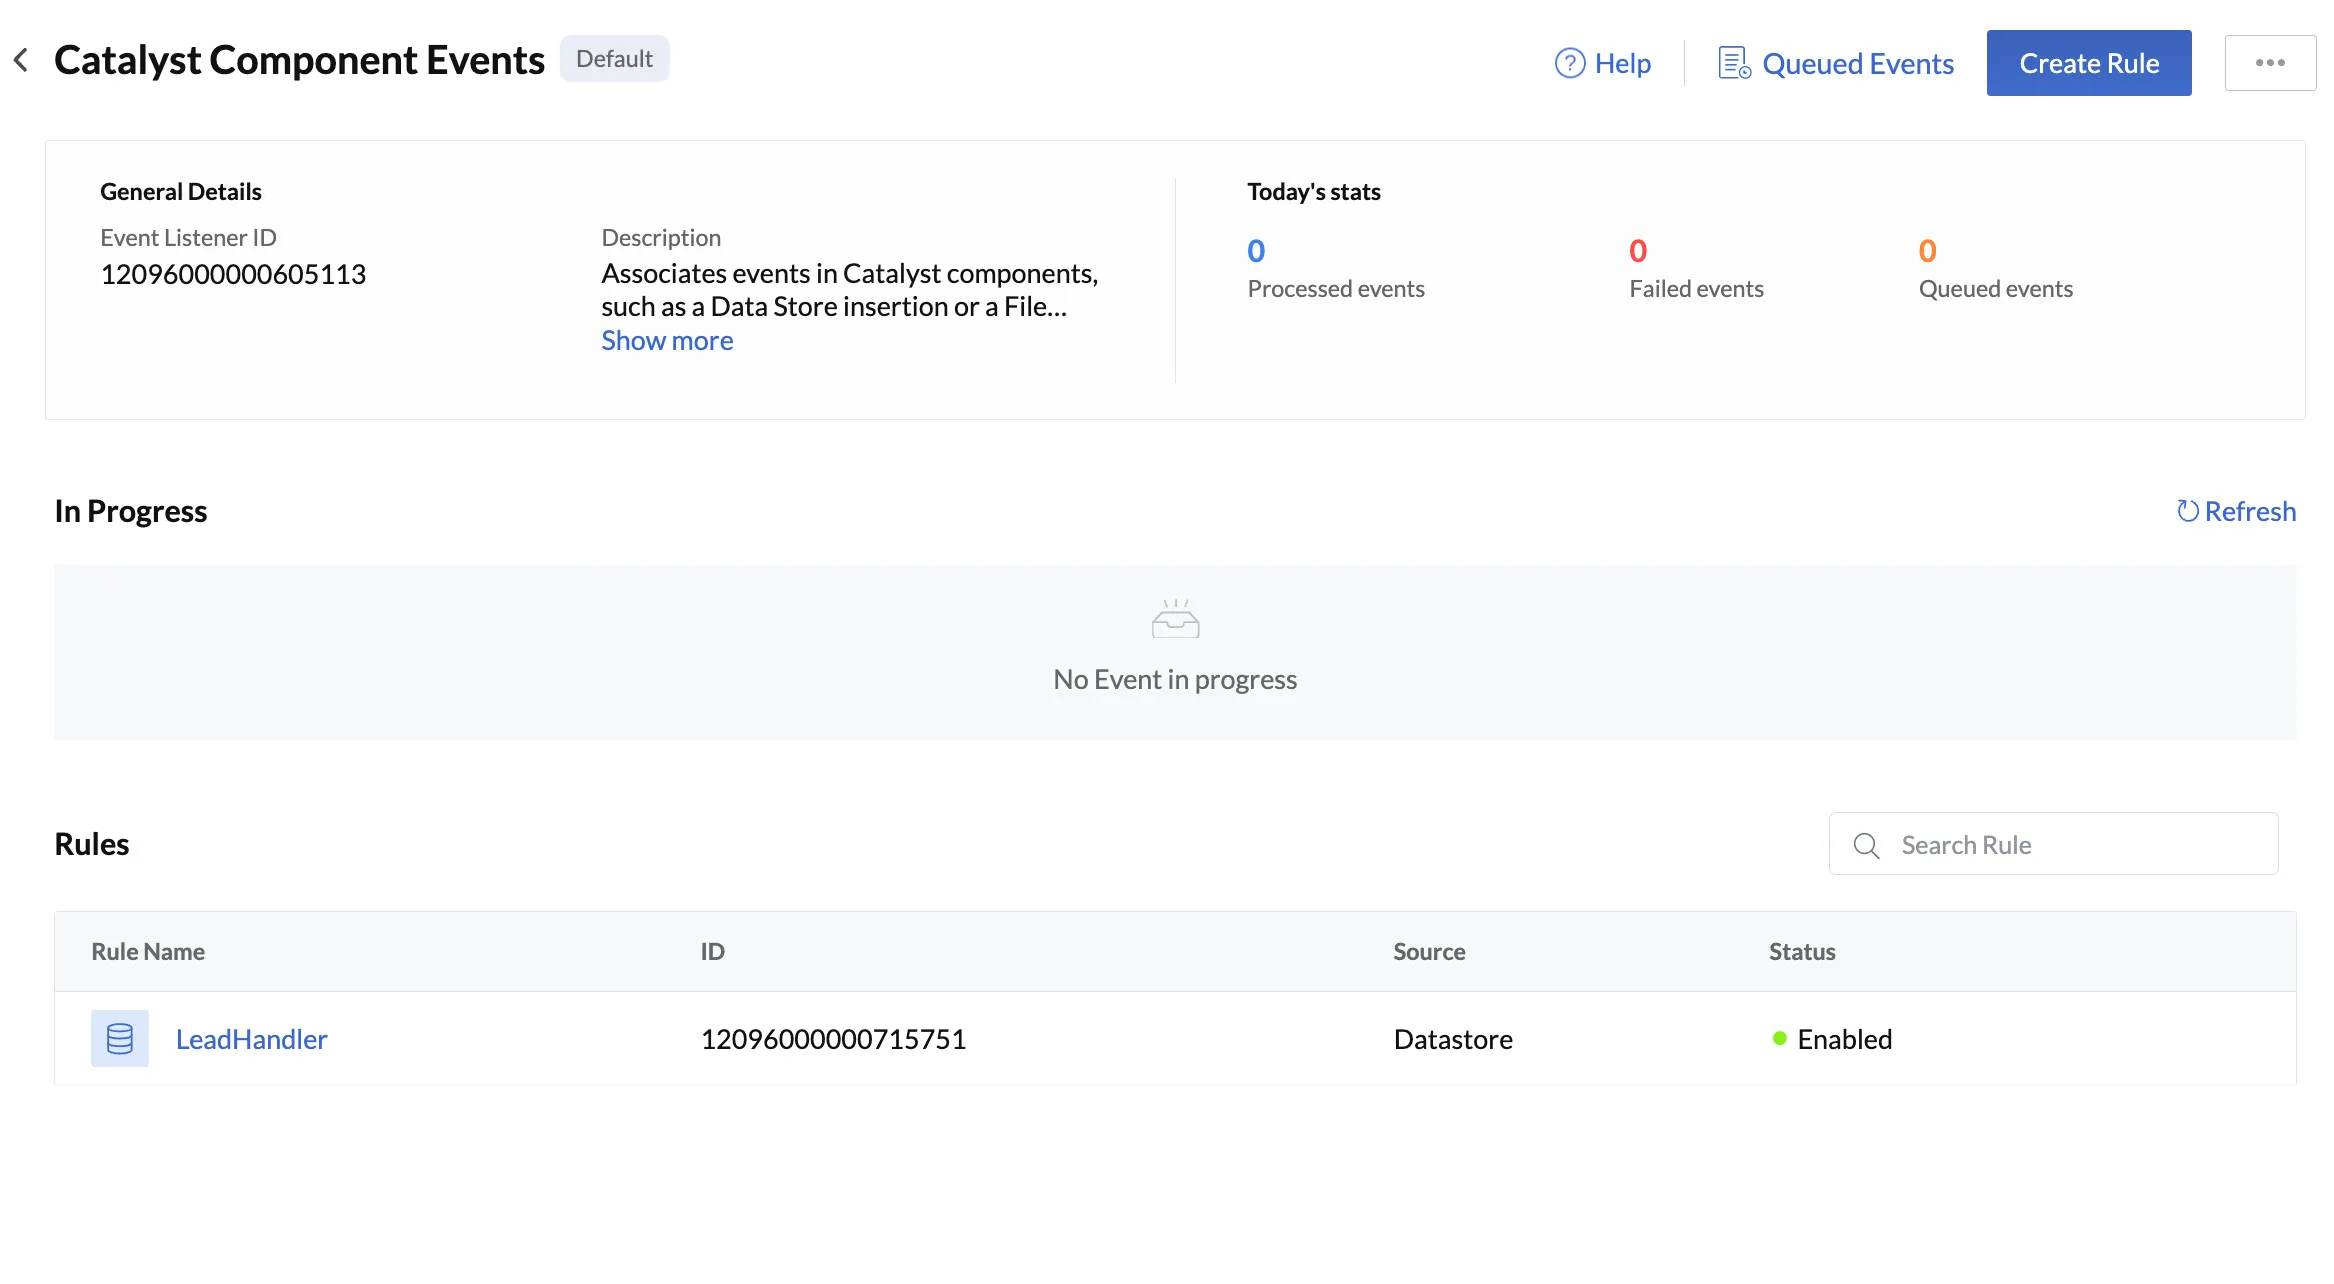Click rule ID 12096000000715751
The height and width of the screenshot is (1284, 2334).
(x=833, y=1039)
